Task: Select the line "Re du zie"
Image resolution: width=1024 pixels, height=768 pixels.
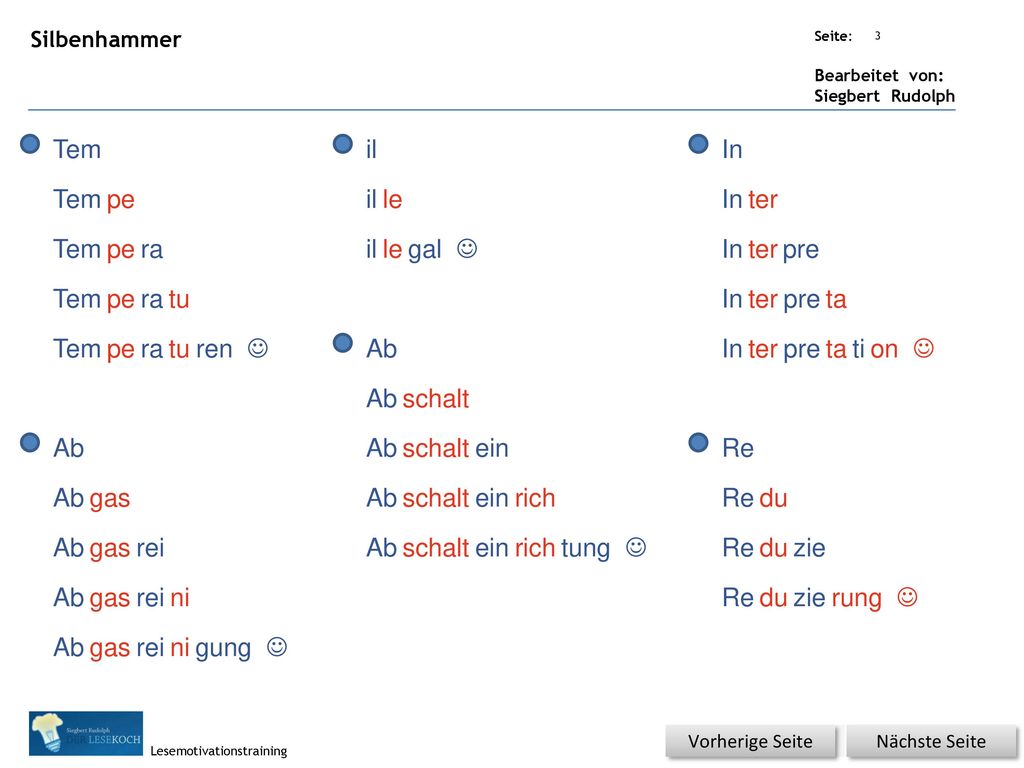Action: pyautogui.click(x=773, y=548)
